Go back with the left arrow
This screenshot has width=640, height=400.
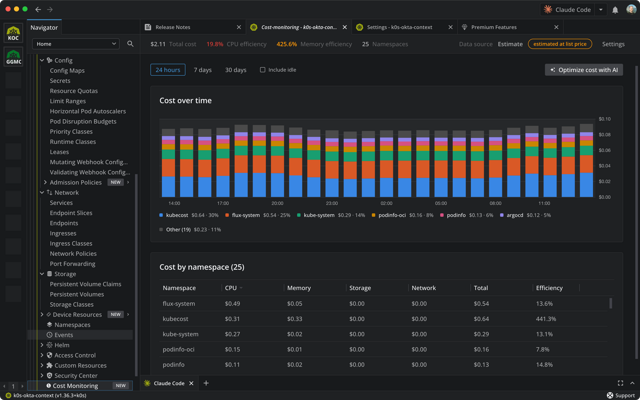click(x=38, y=9)
